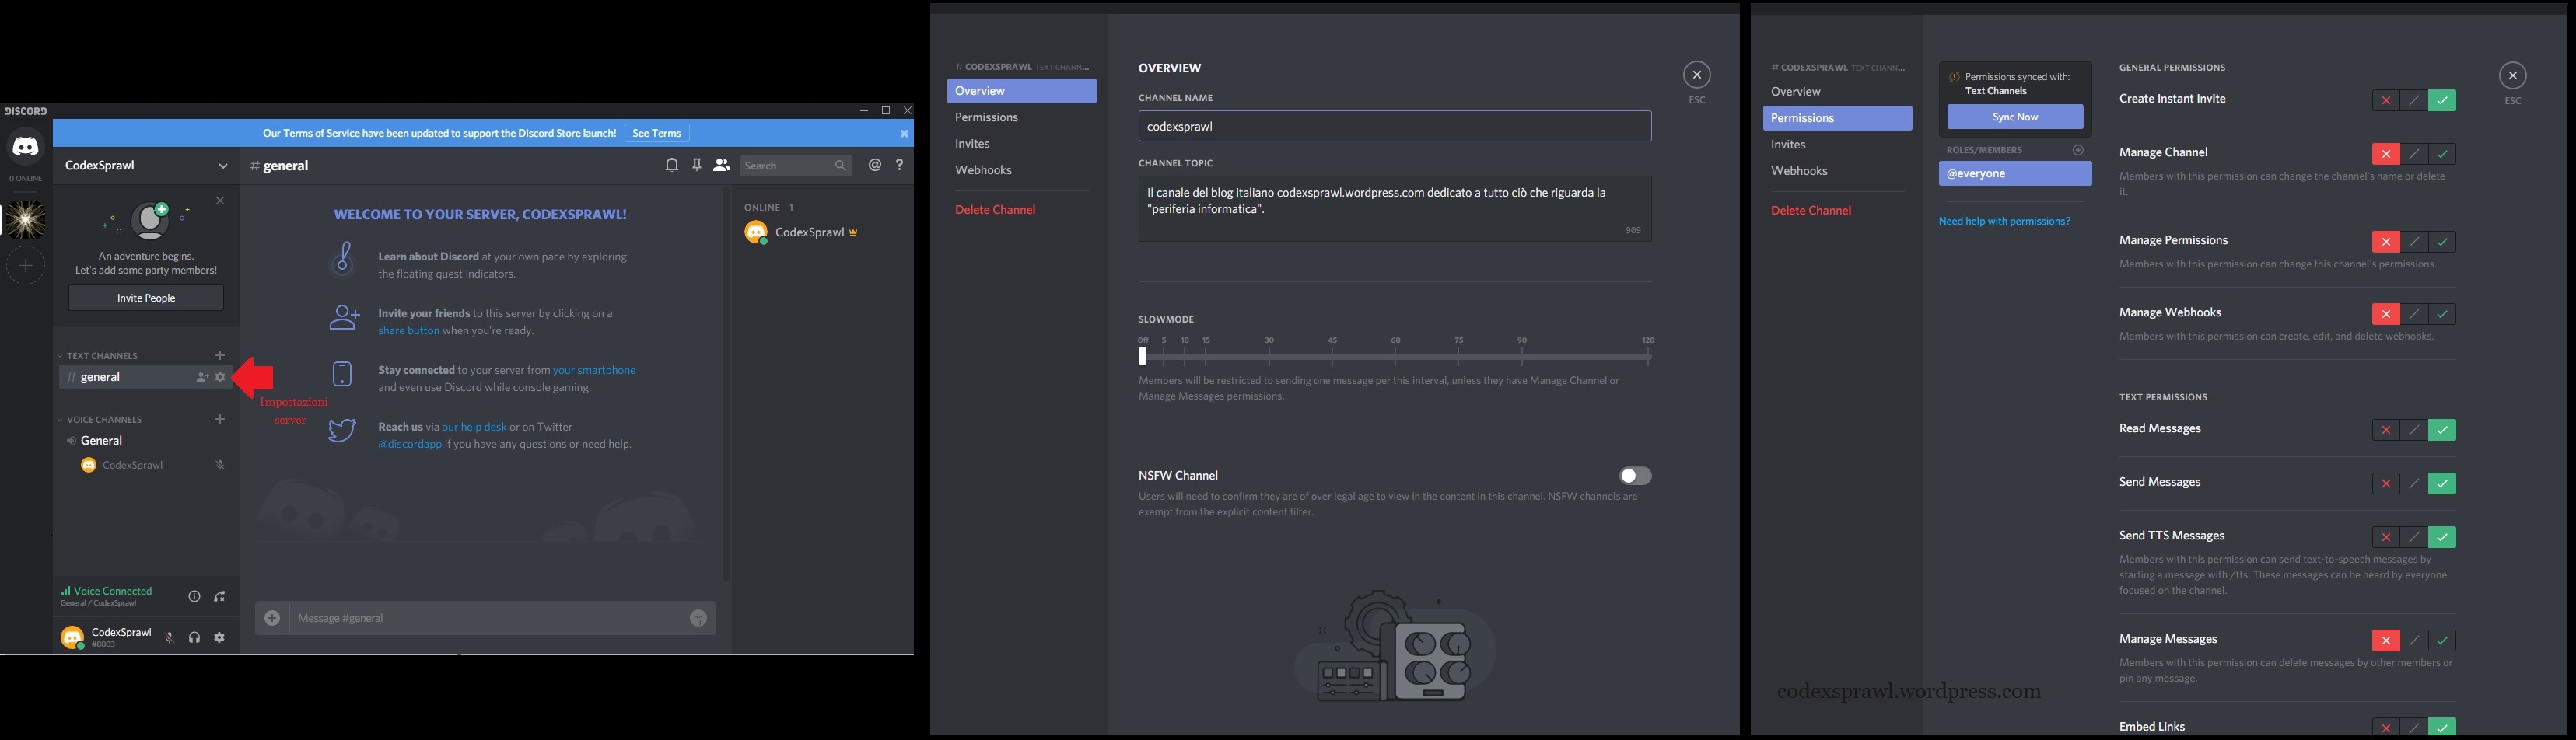Deny Read Messages permission
2576x740 pixels.
click(2385, 430)
